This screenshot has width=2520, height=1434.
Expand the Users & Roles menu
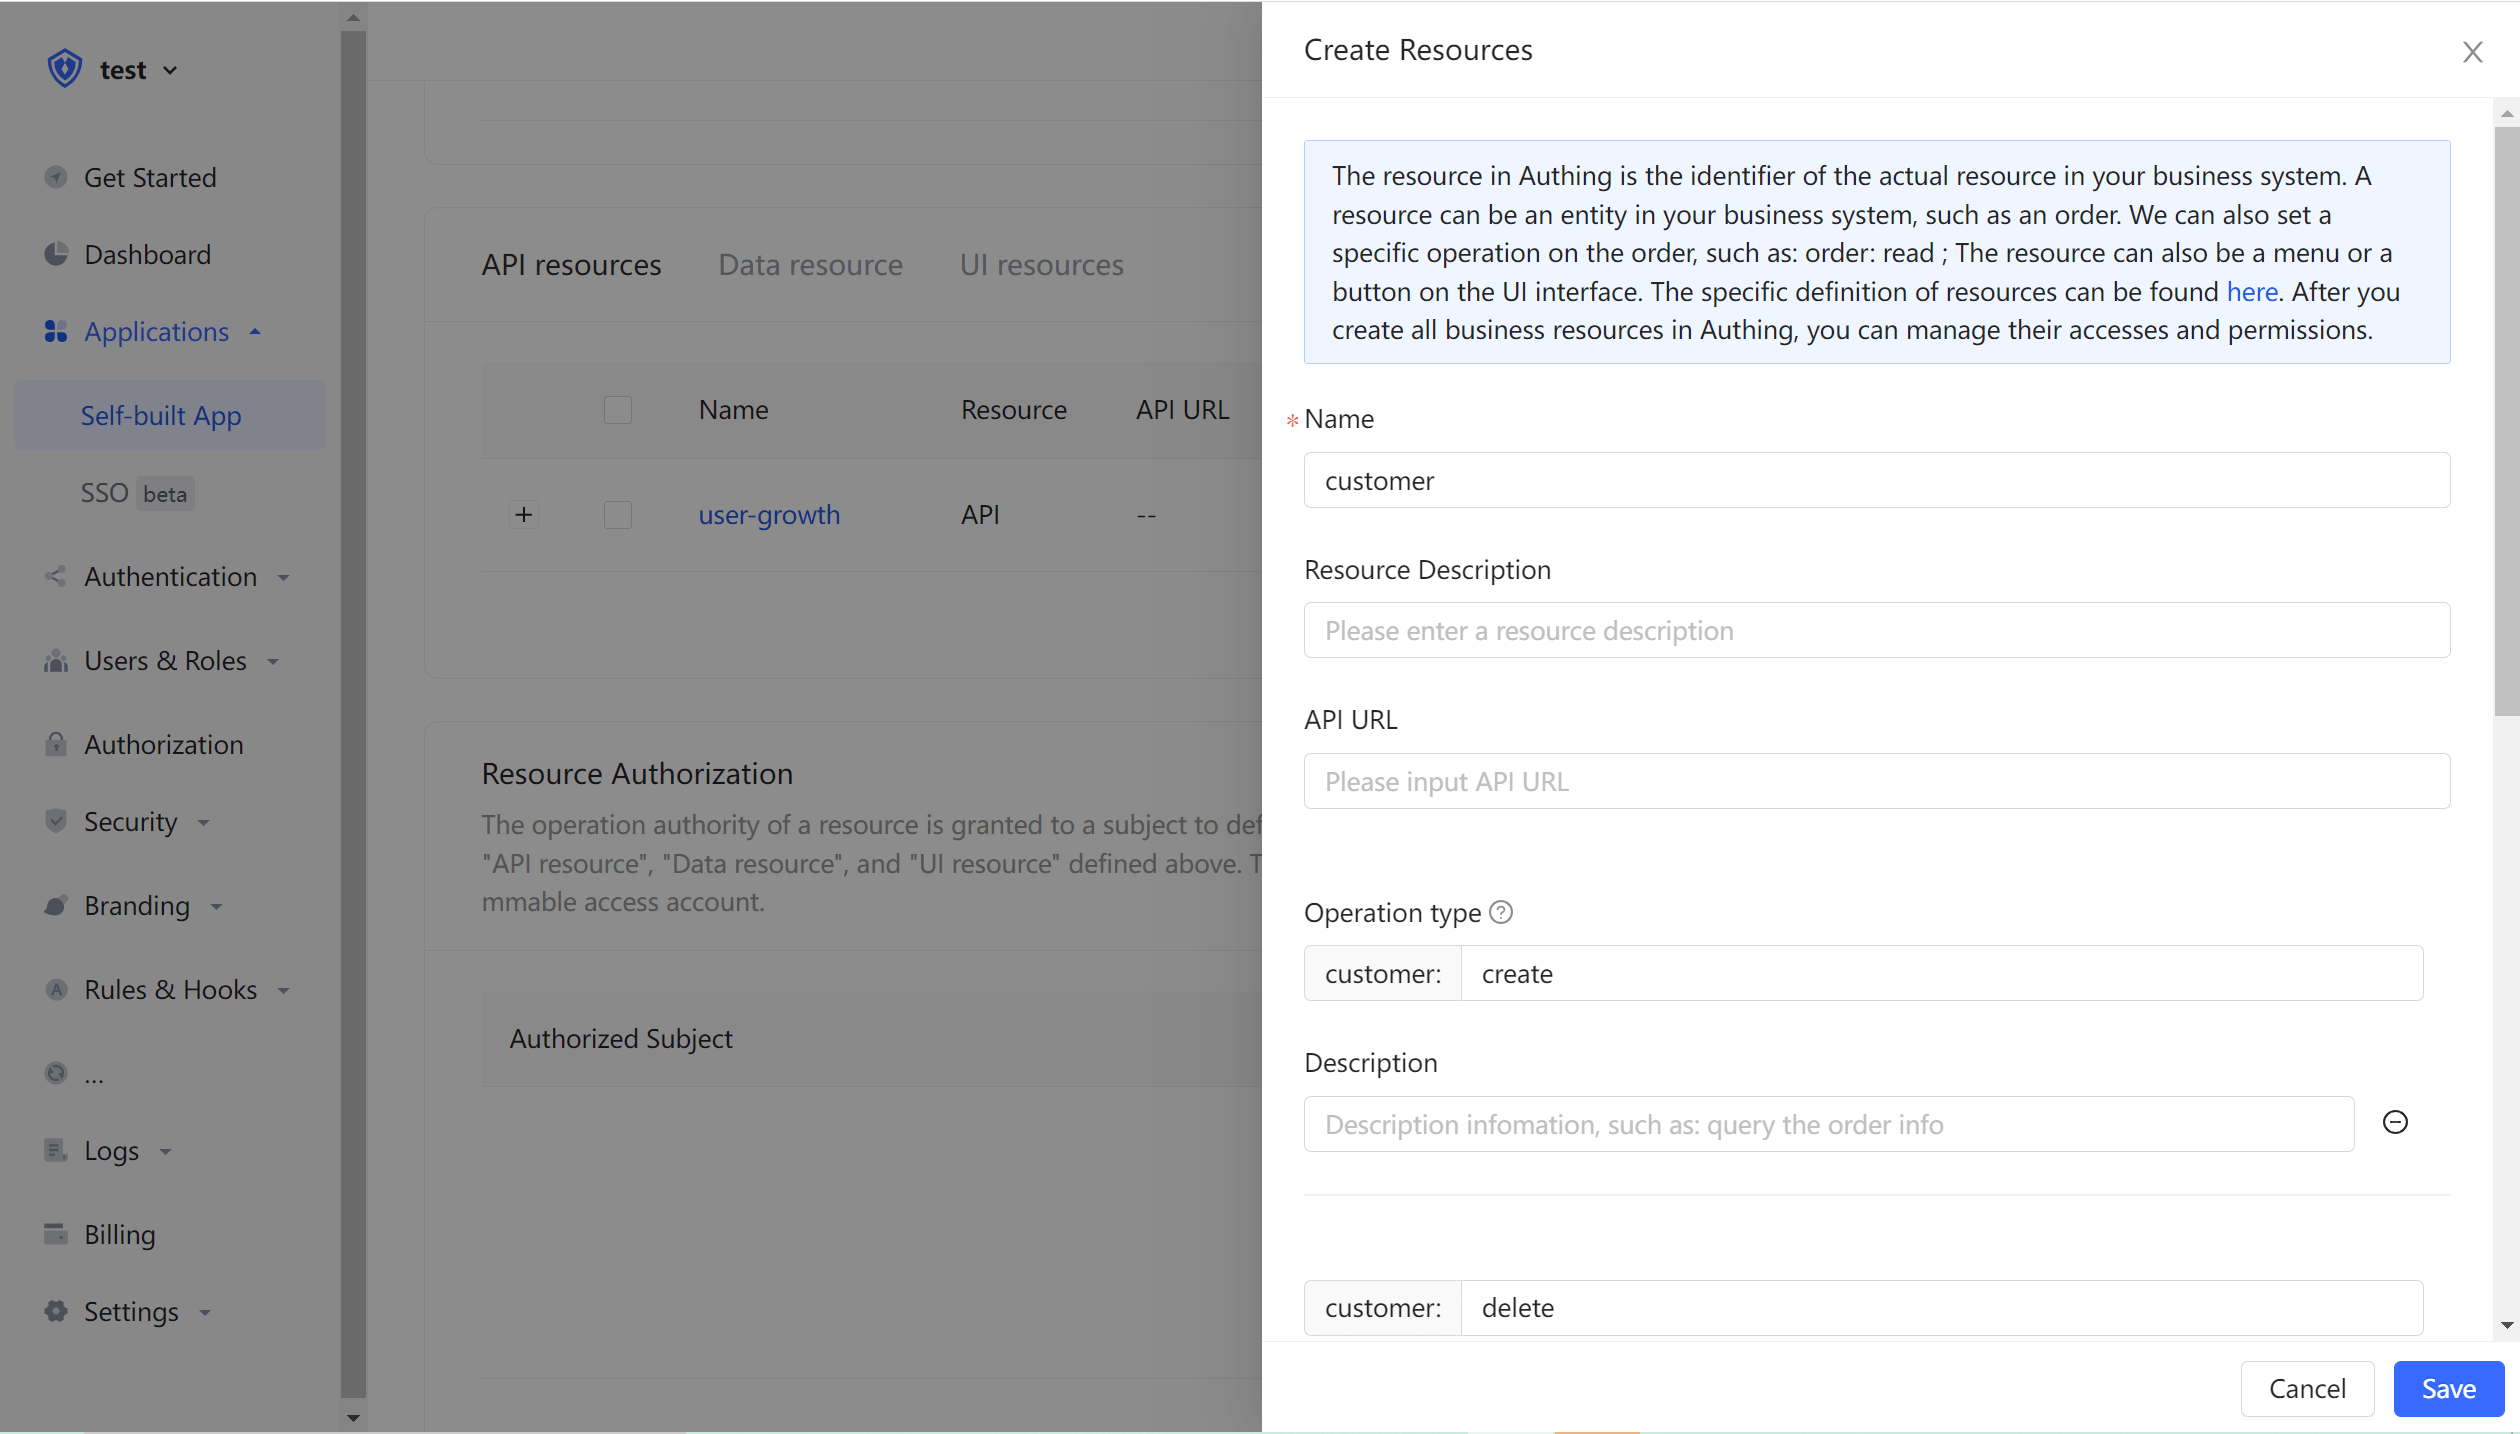click(165, 661)
